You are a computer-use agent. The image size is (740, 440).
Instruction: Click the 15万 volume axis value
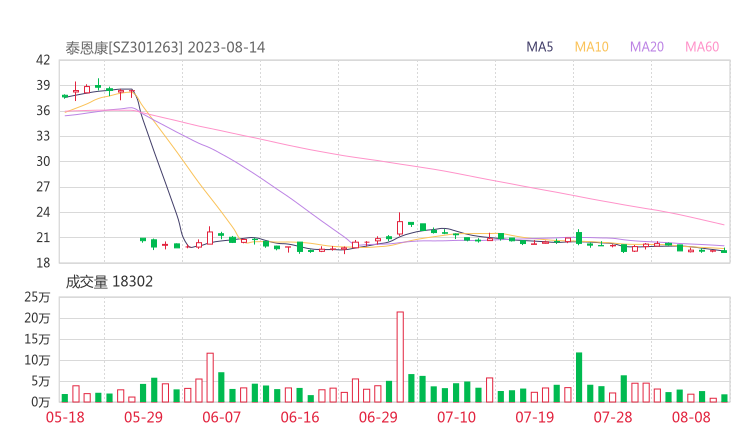click(37, 339)
